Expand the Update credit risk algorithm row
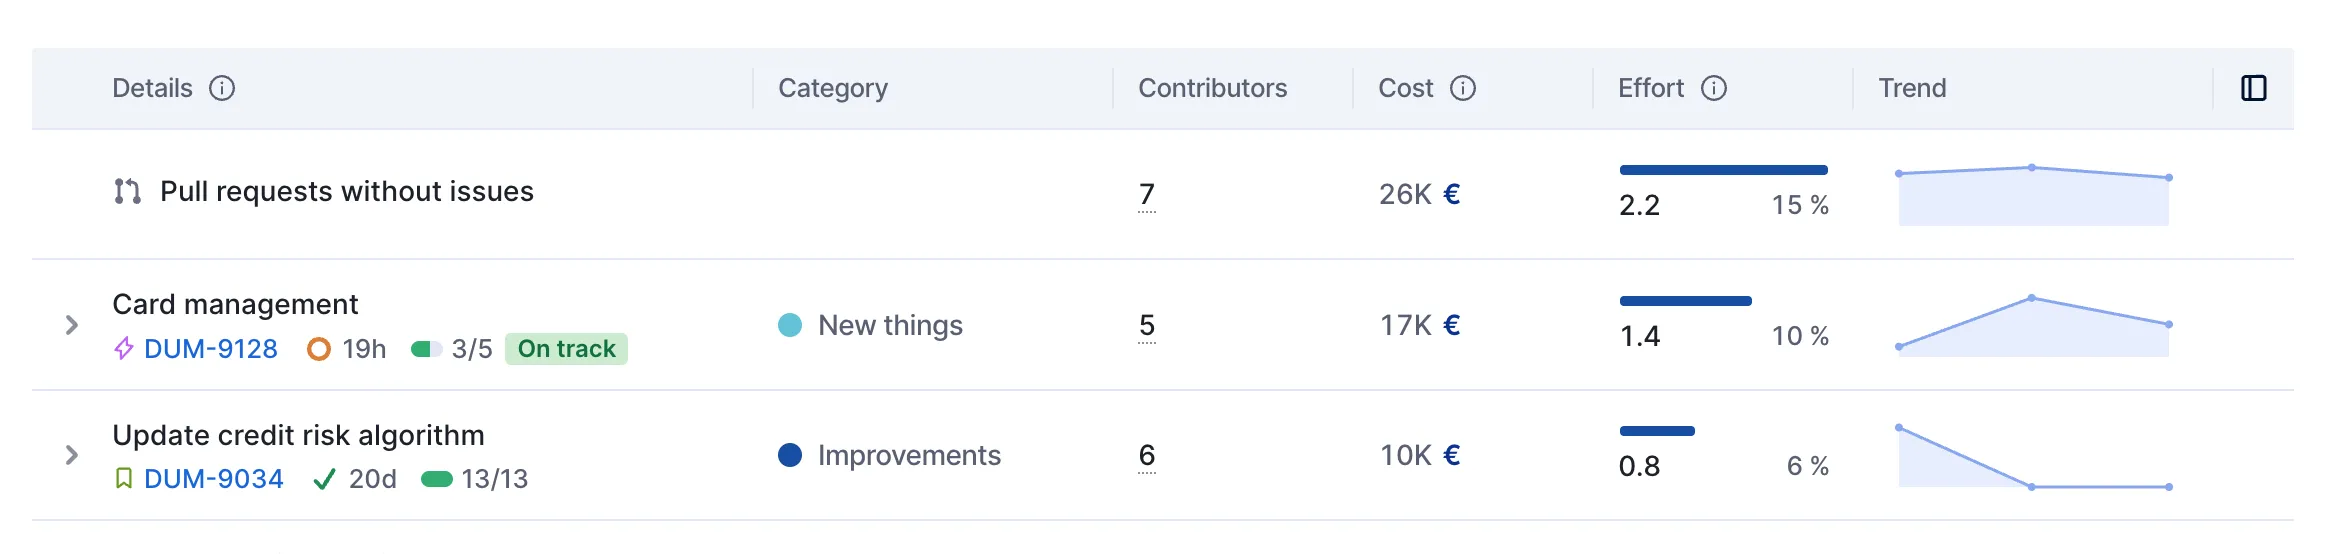Image resolution: width=2326 pixels, height=554 pixels. coord(72,455)
